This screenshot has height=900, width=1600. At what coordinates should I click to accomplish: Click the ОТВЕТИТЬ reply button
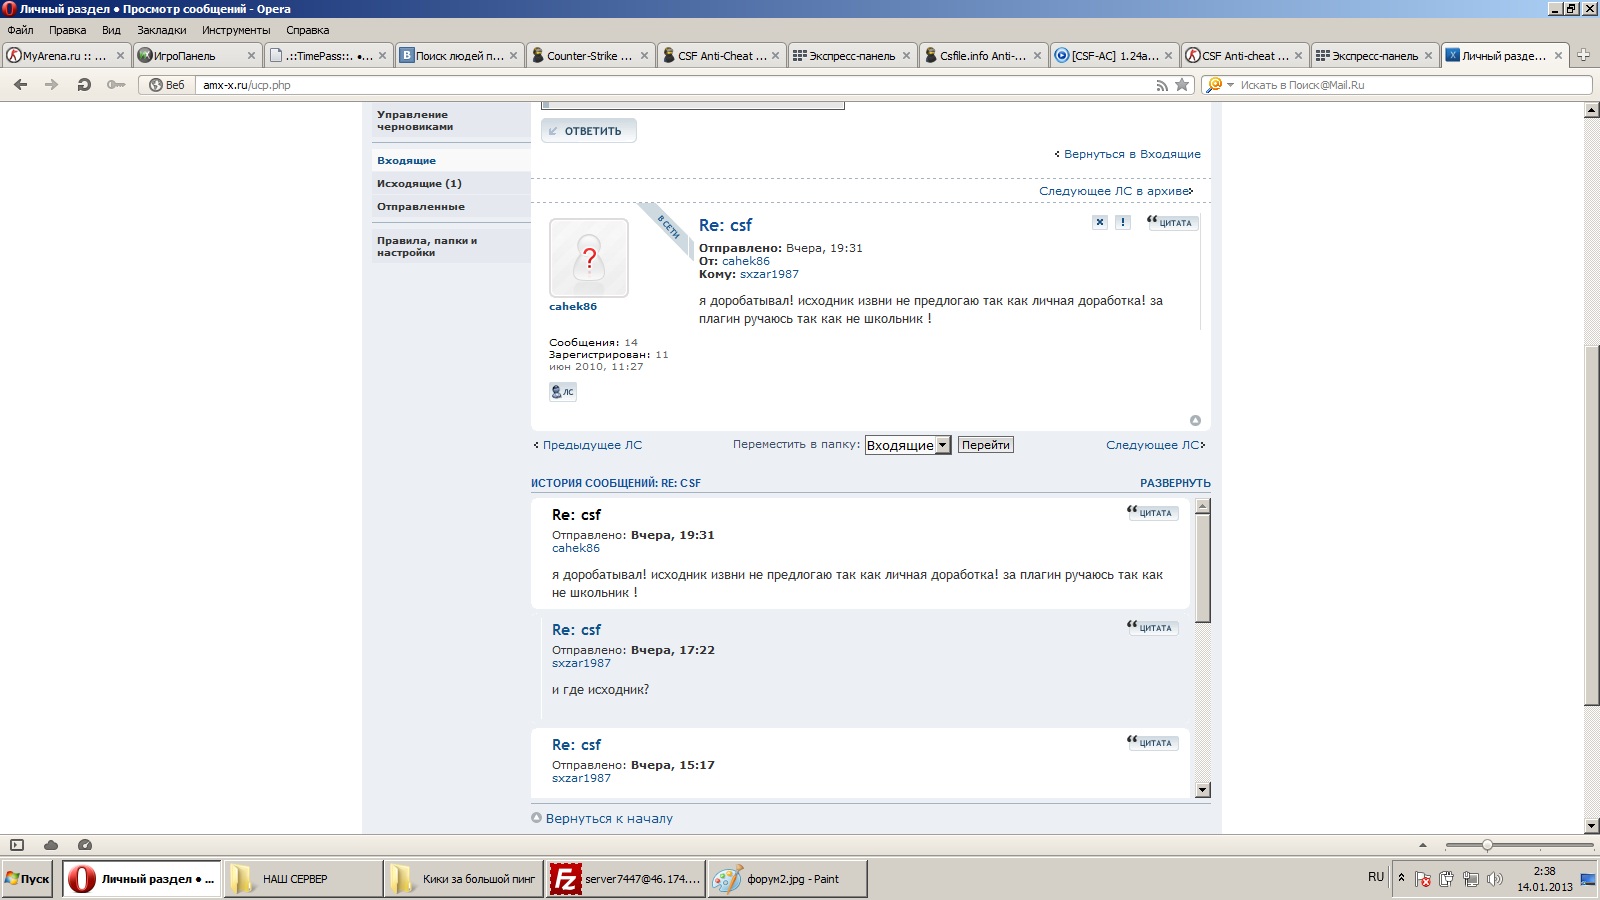pos(589,131)
